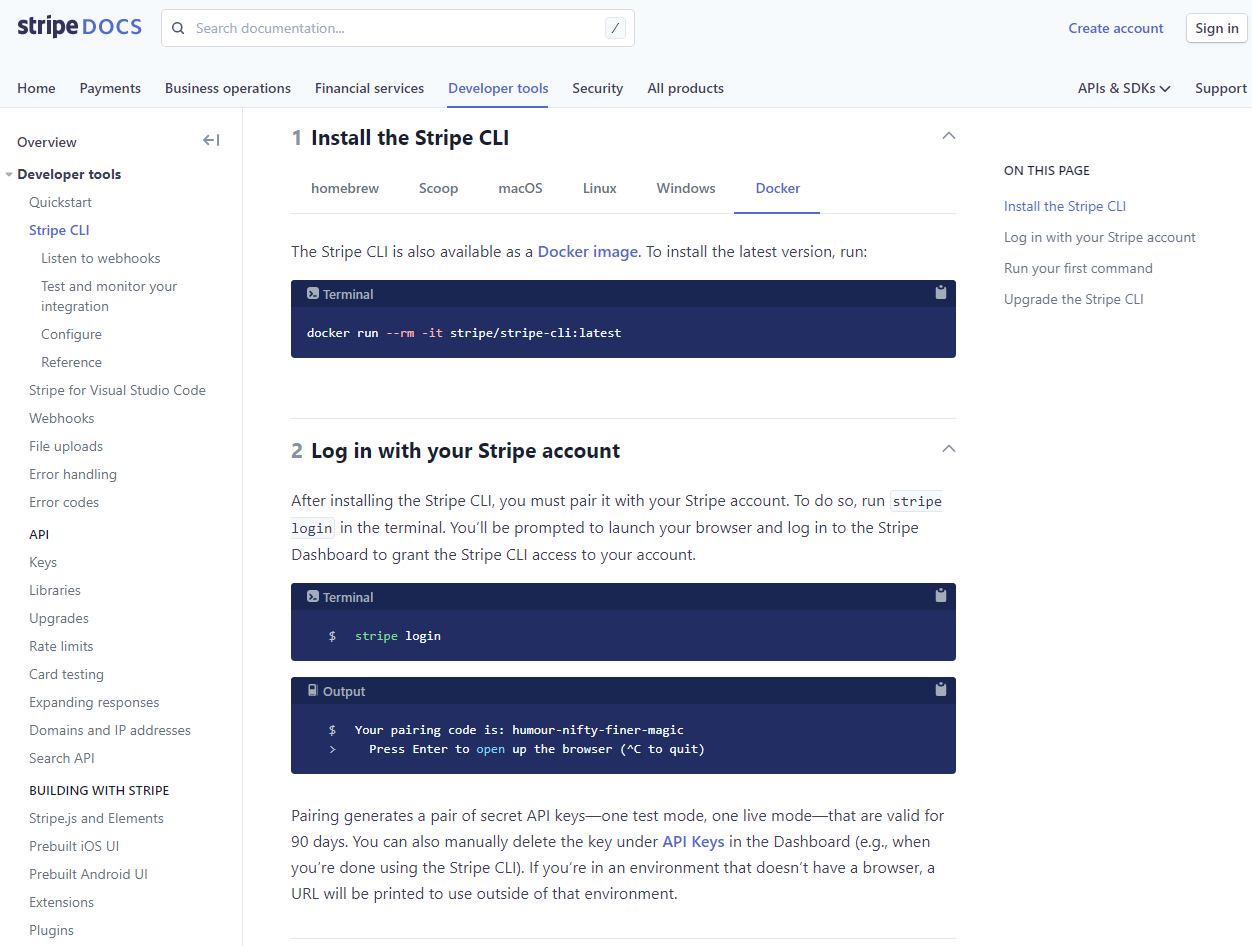Image resolution: width=1252 pixels, height=946 pixels.
Task: Open the Financial services nav item
Action: (x=369, y=88)
